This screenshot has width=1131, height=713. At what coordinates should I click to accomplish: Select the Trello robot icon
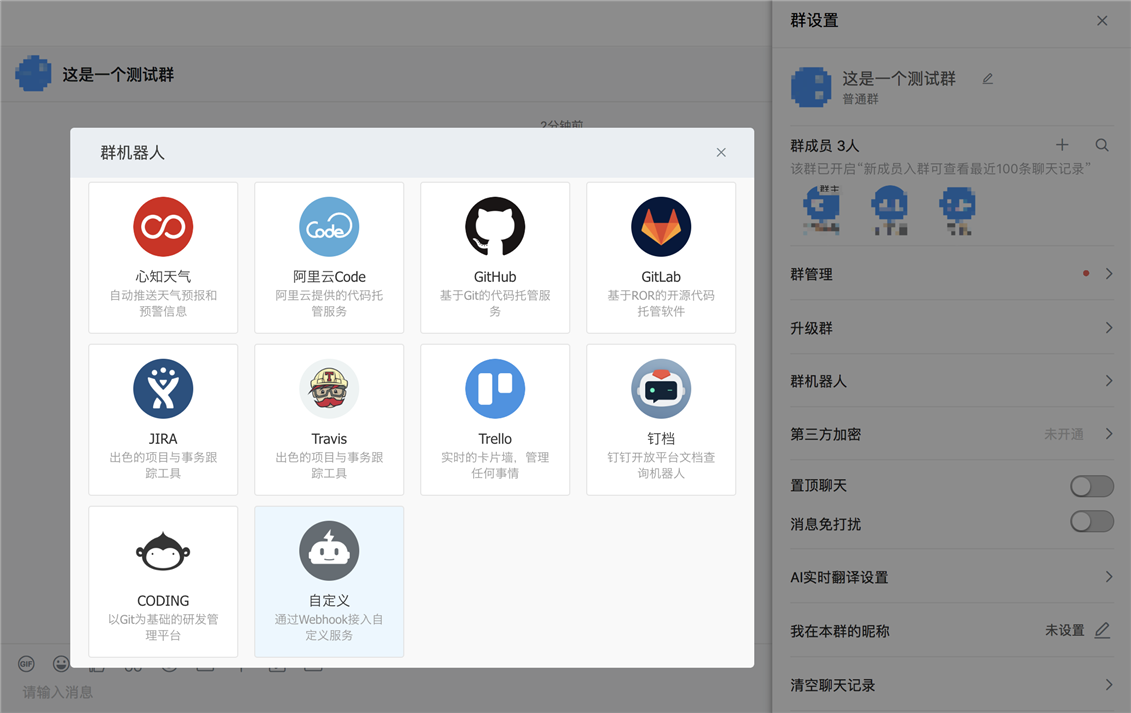[x=495, y=389]
